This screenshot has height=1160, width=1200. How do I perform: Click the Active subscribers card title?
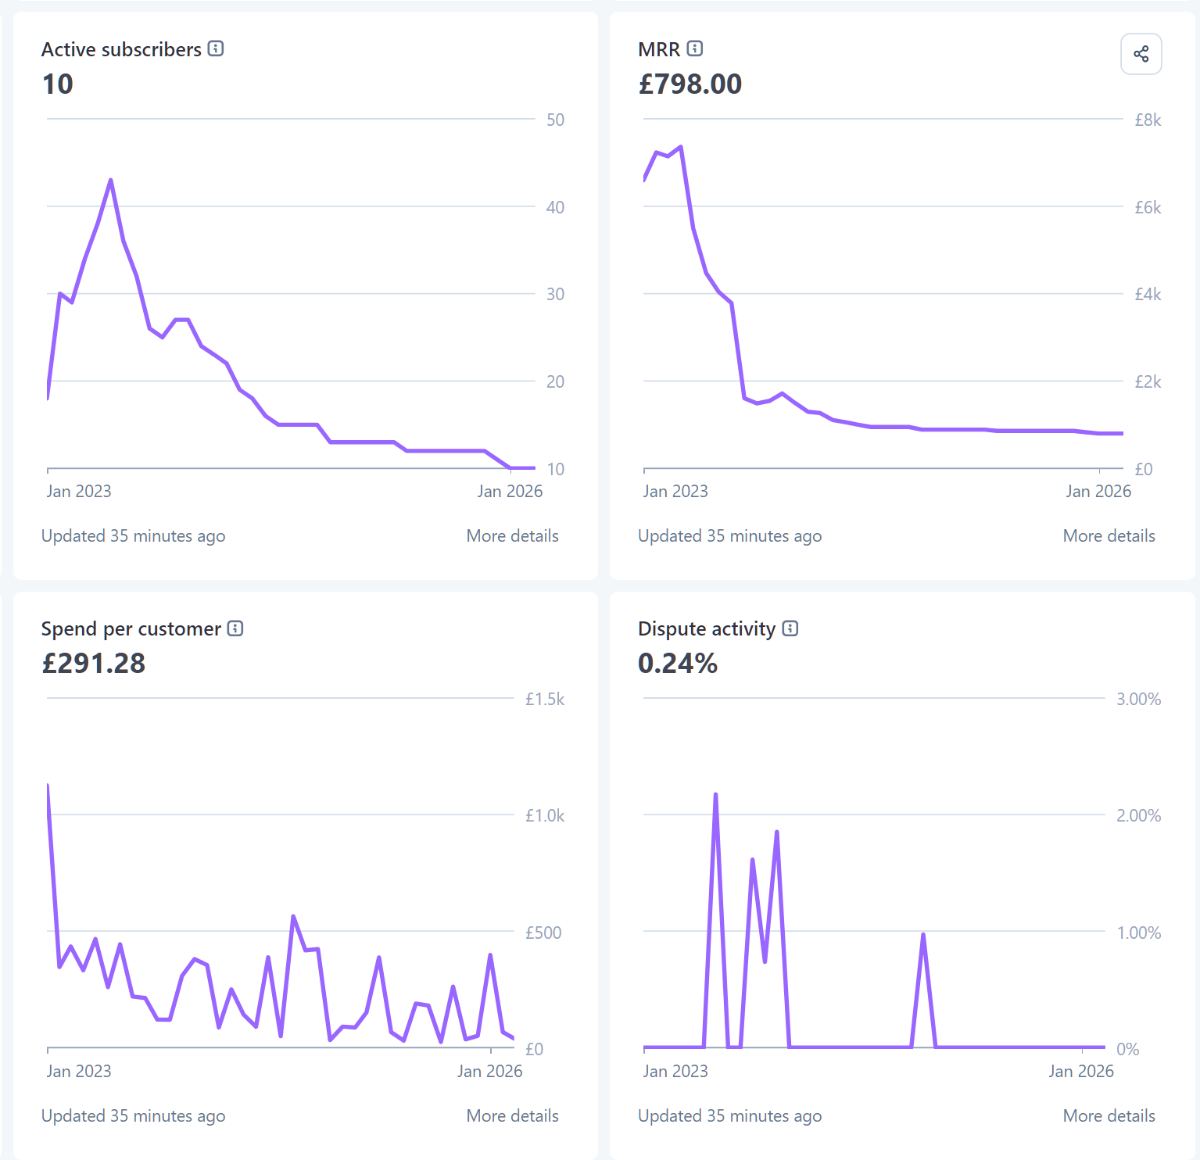tap(121, 49)
